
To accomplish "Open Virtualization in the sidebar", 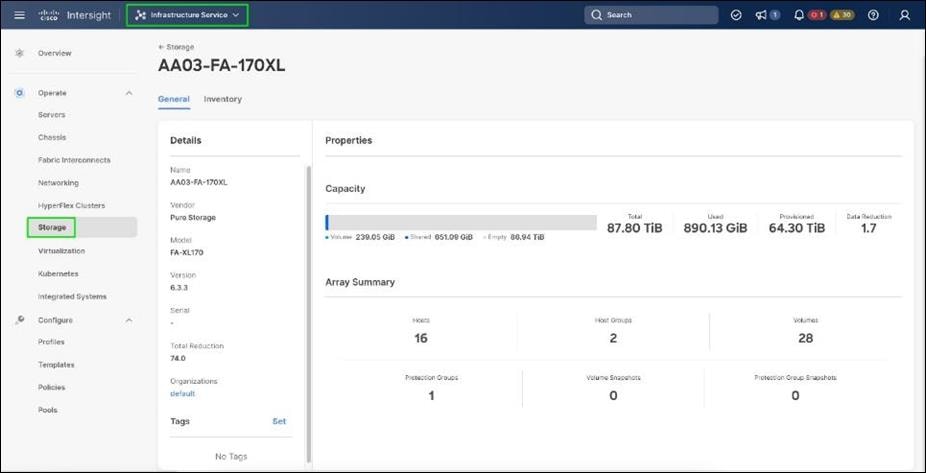I will pos(61,251).
